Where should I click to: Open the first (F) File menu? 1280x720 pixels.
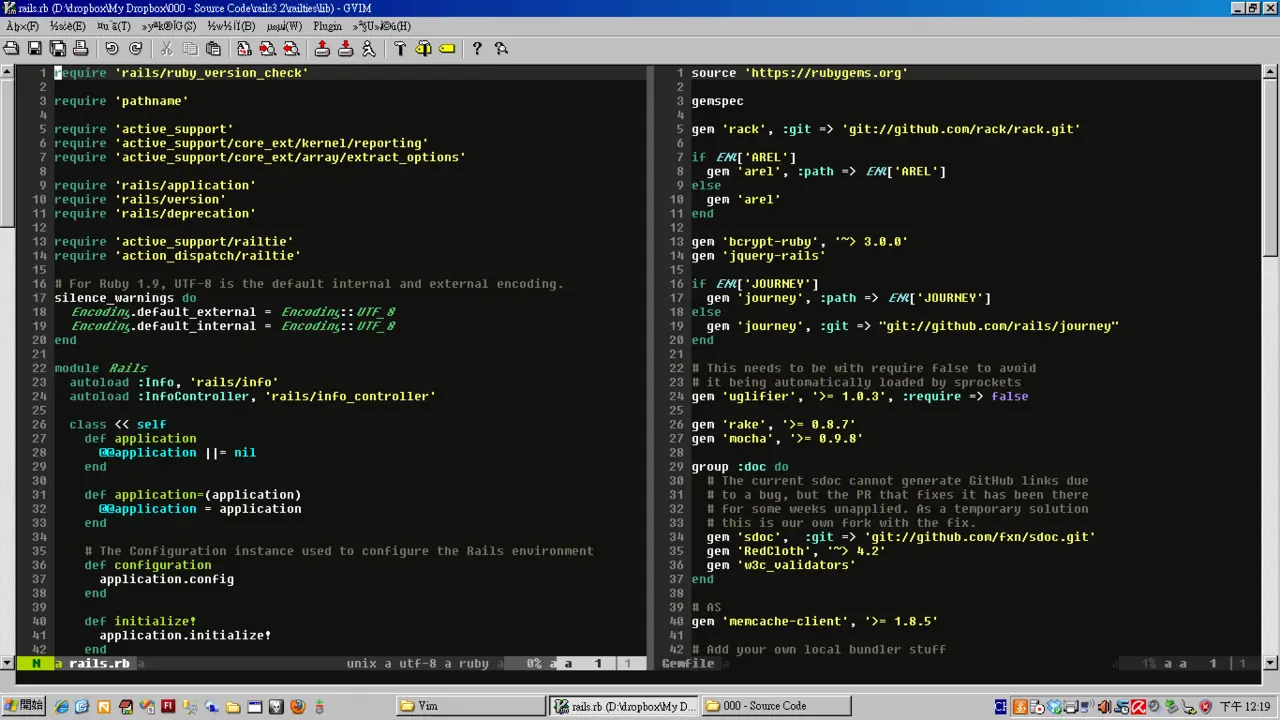(x=22, y=26)
